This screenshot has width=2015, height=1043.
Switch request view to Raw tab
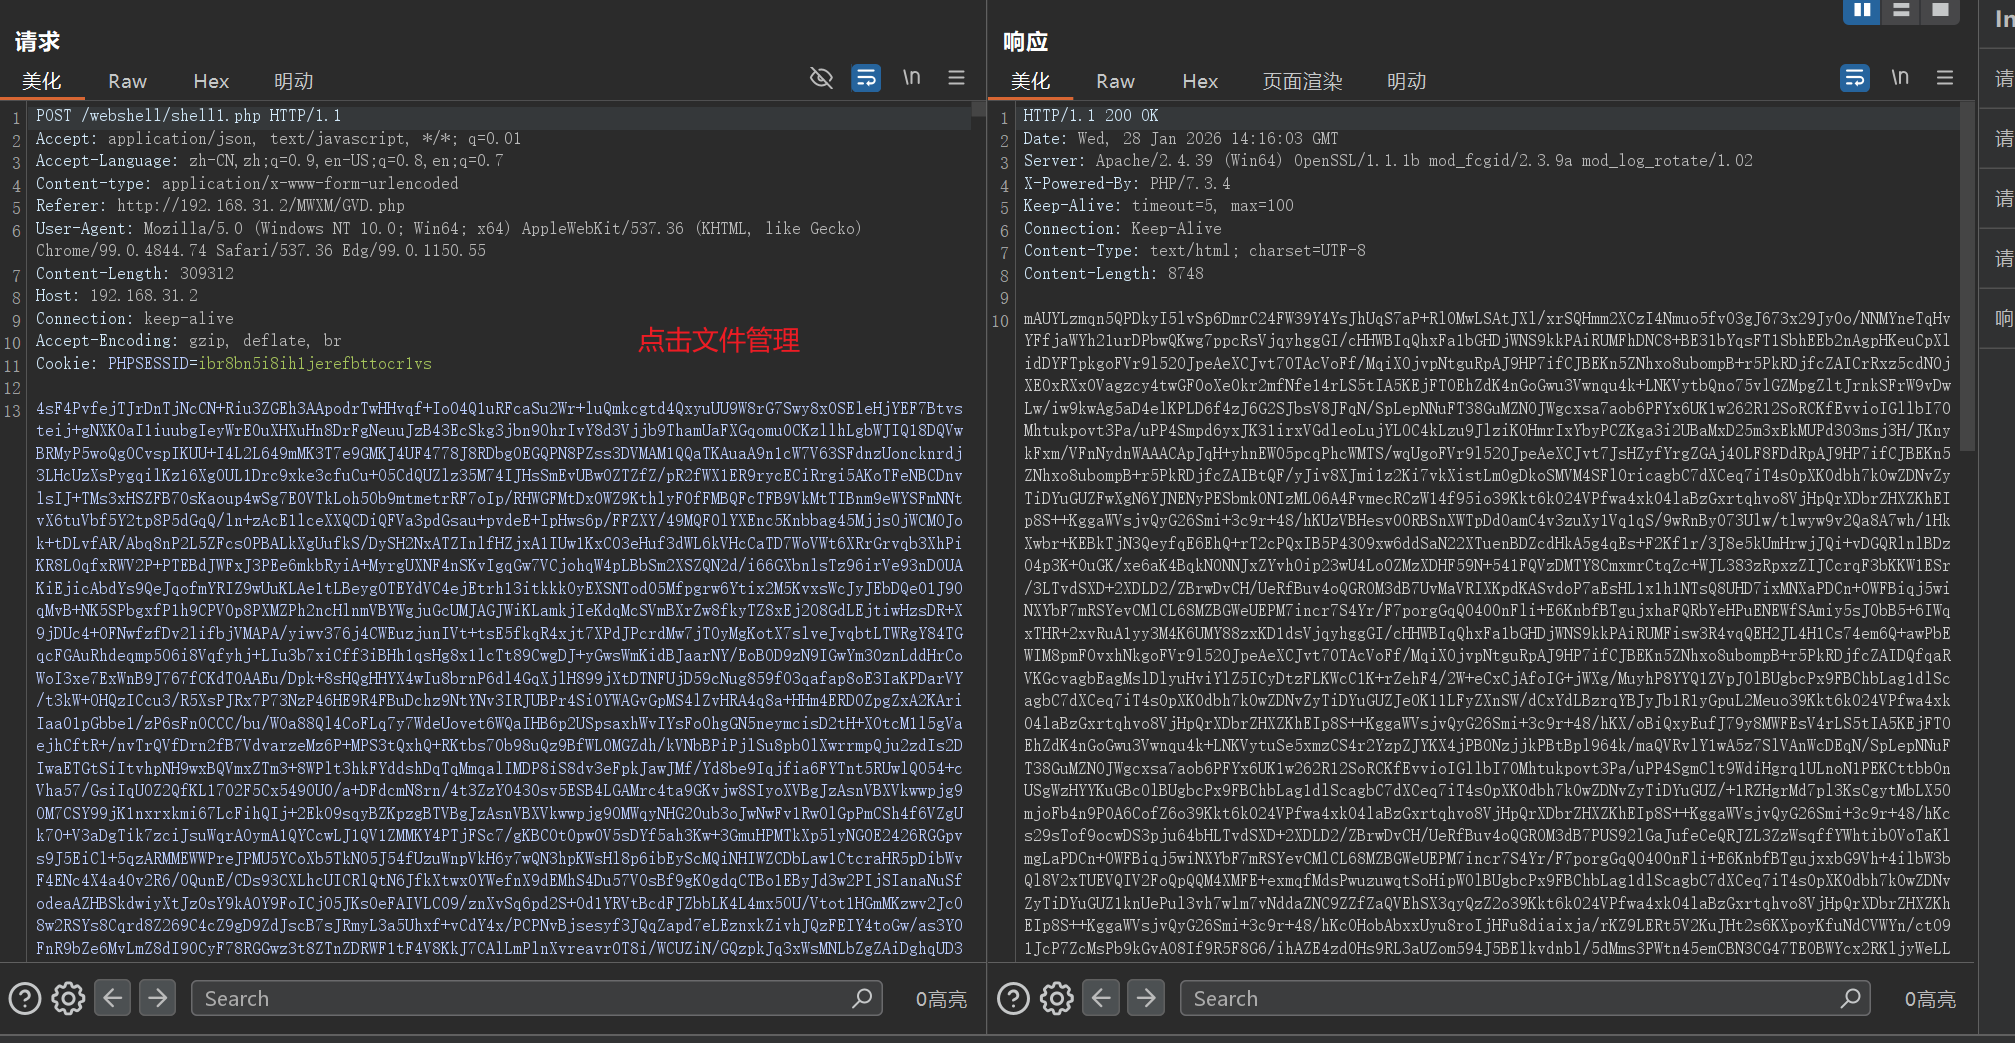pos(127,81)
